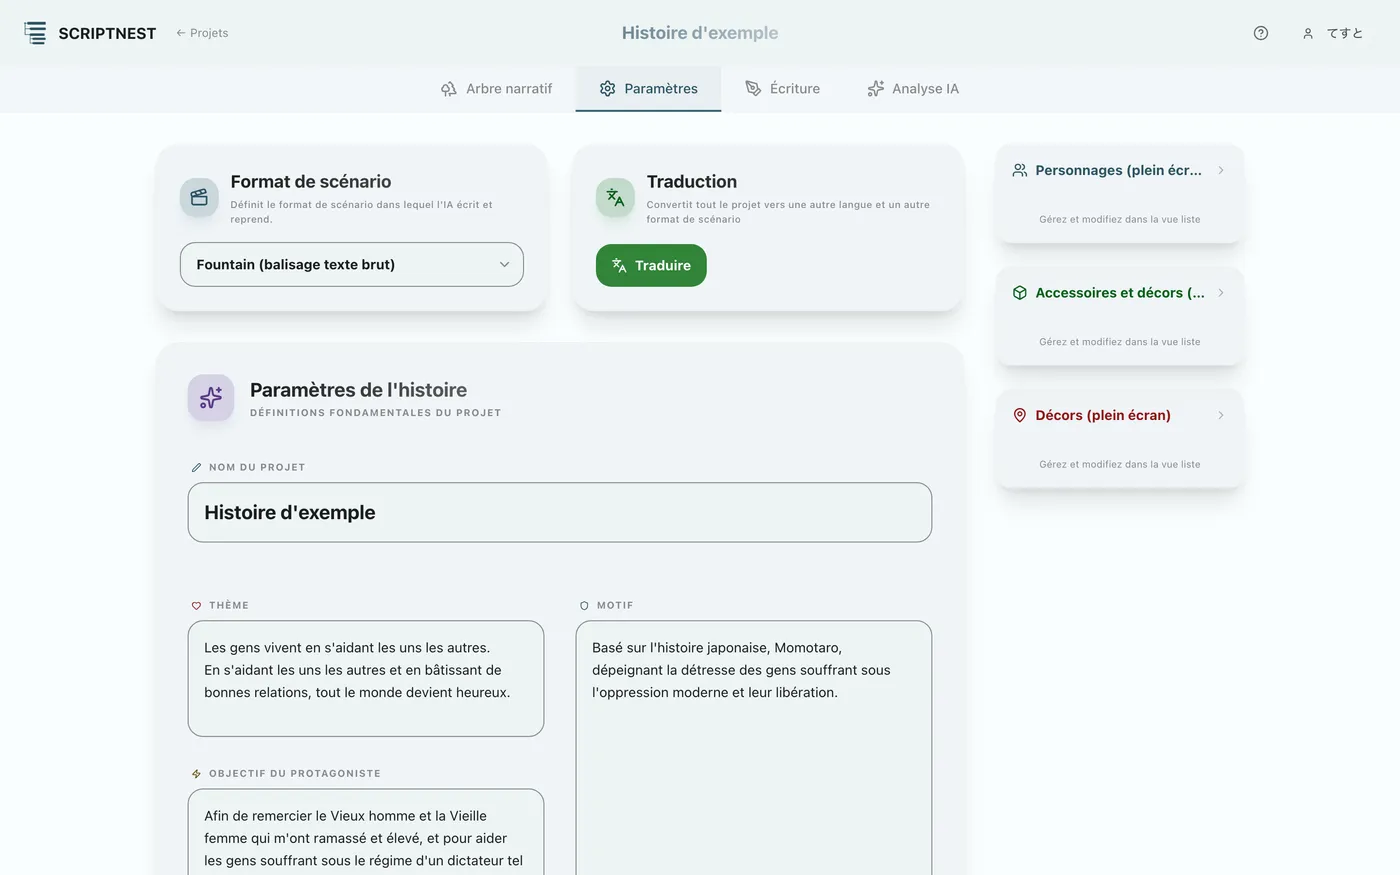Open the help question mark icon
1400x875 pixels.
(1261, 33)
